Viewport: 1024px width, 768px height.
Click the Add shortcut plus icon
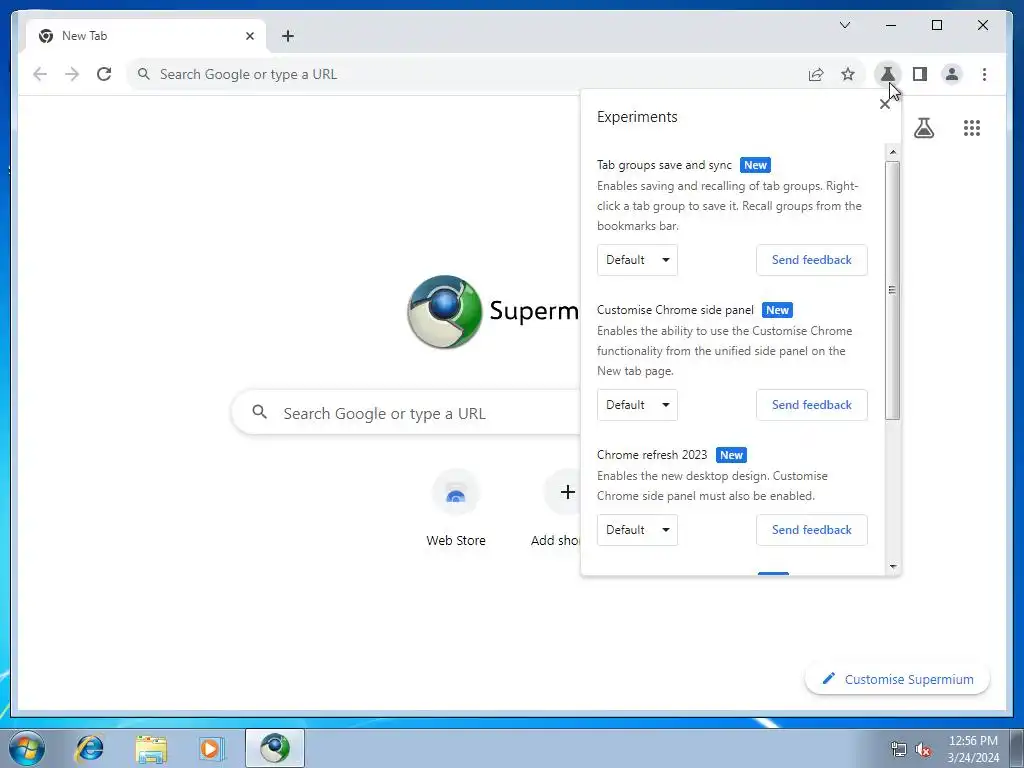tap(568, 492)
